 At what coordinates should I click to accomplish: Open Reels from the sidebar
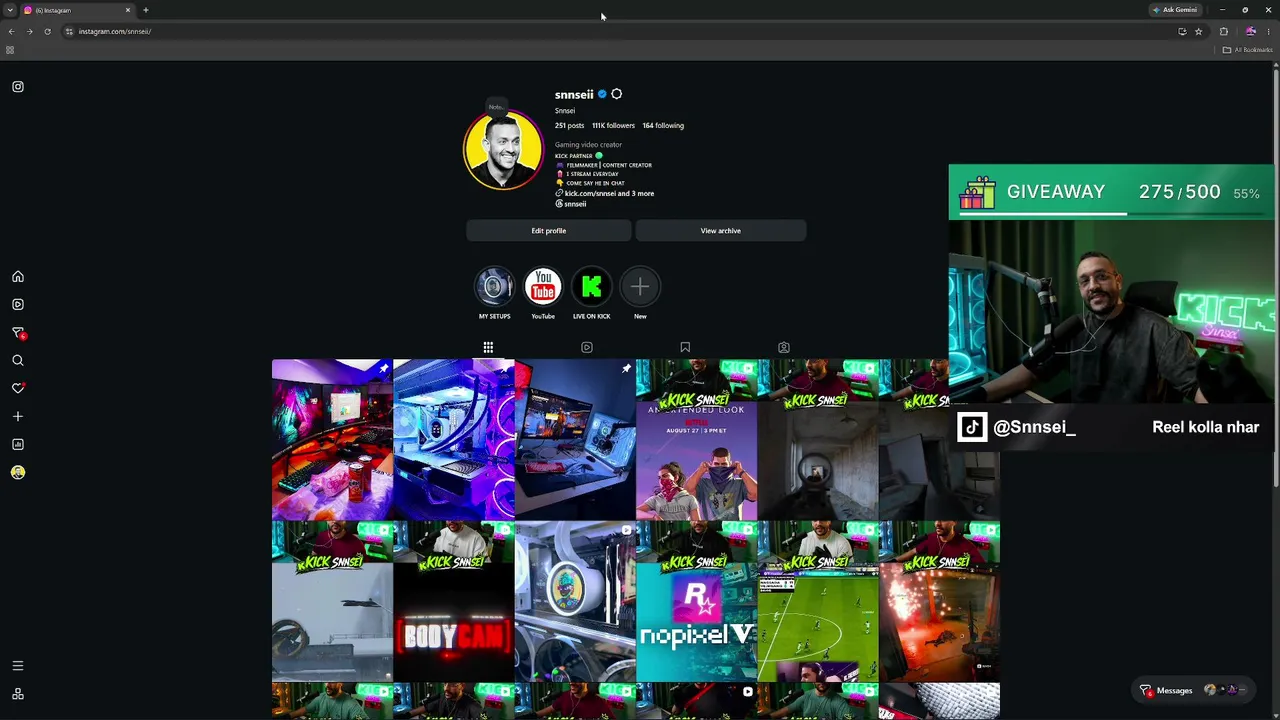(x=18, y=305)
